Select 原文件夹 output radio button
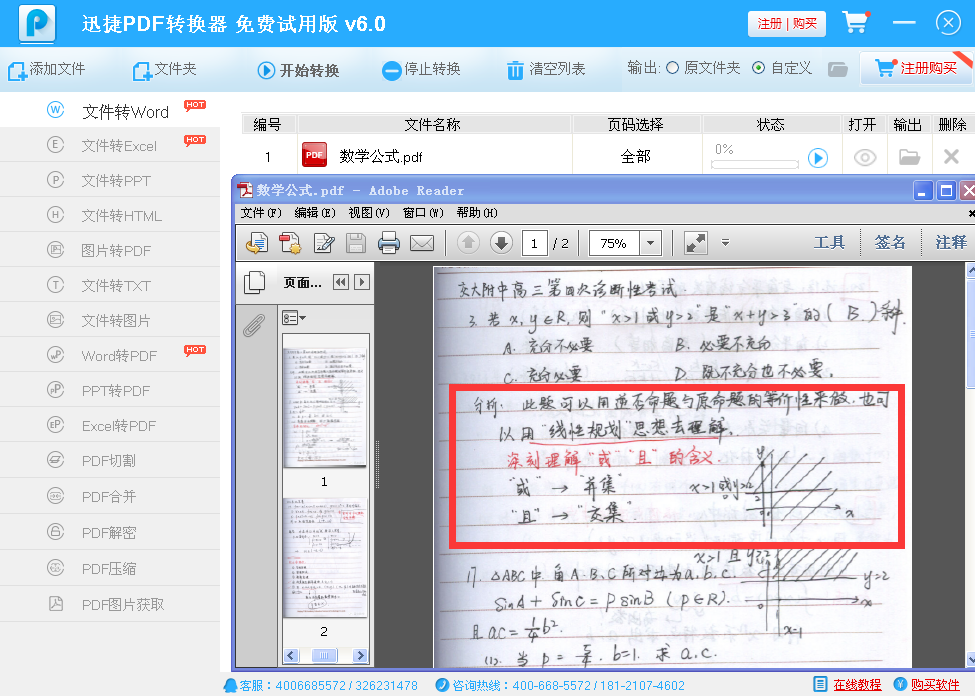 pyautogui.click(x=672, y=68)
